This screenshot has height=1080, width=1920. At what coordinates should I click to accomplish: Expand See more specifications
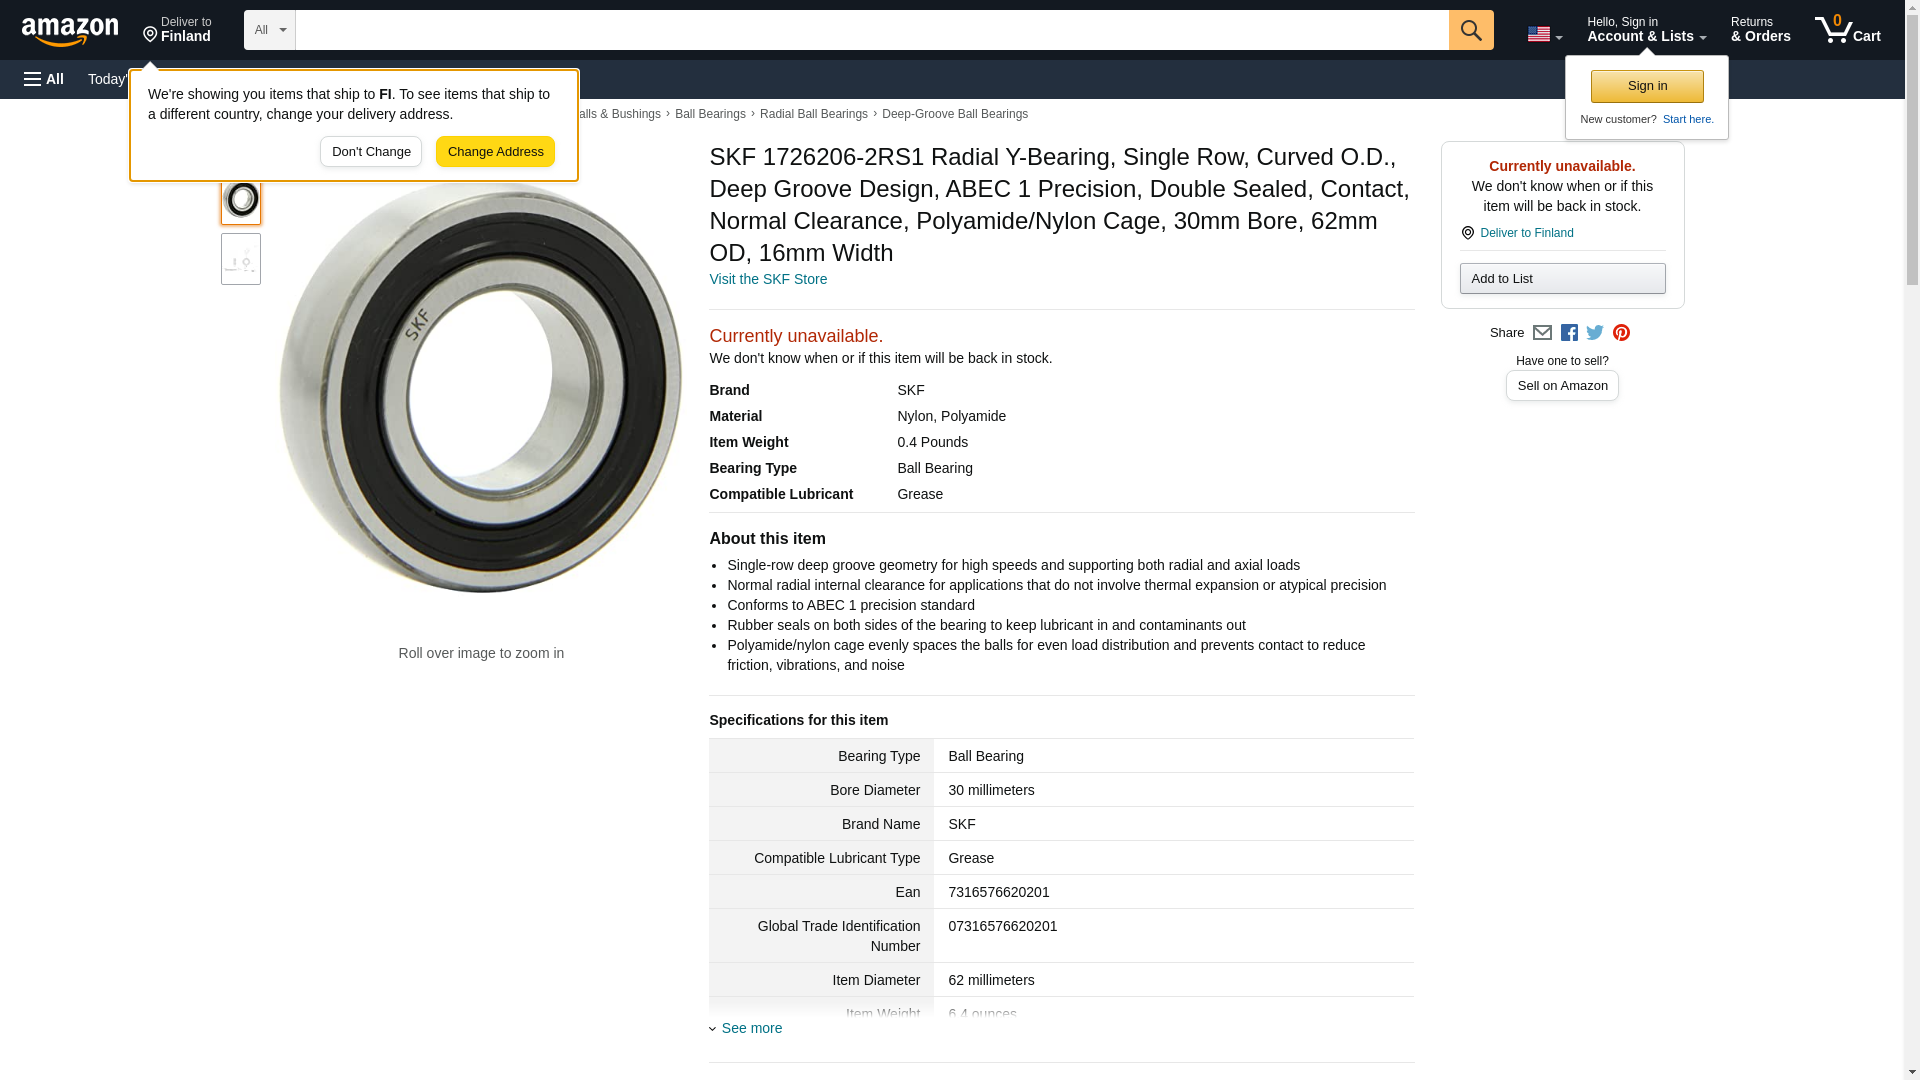[750, 1028]
